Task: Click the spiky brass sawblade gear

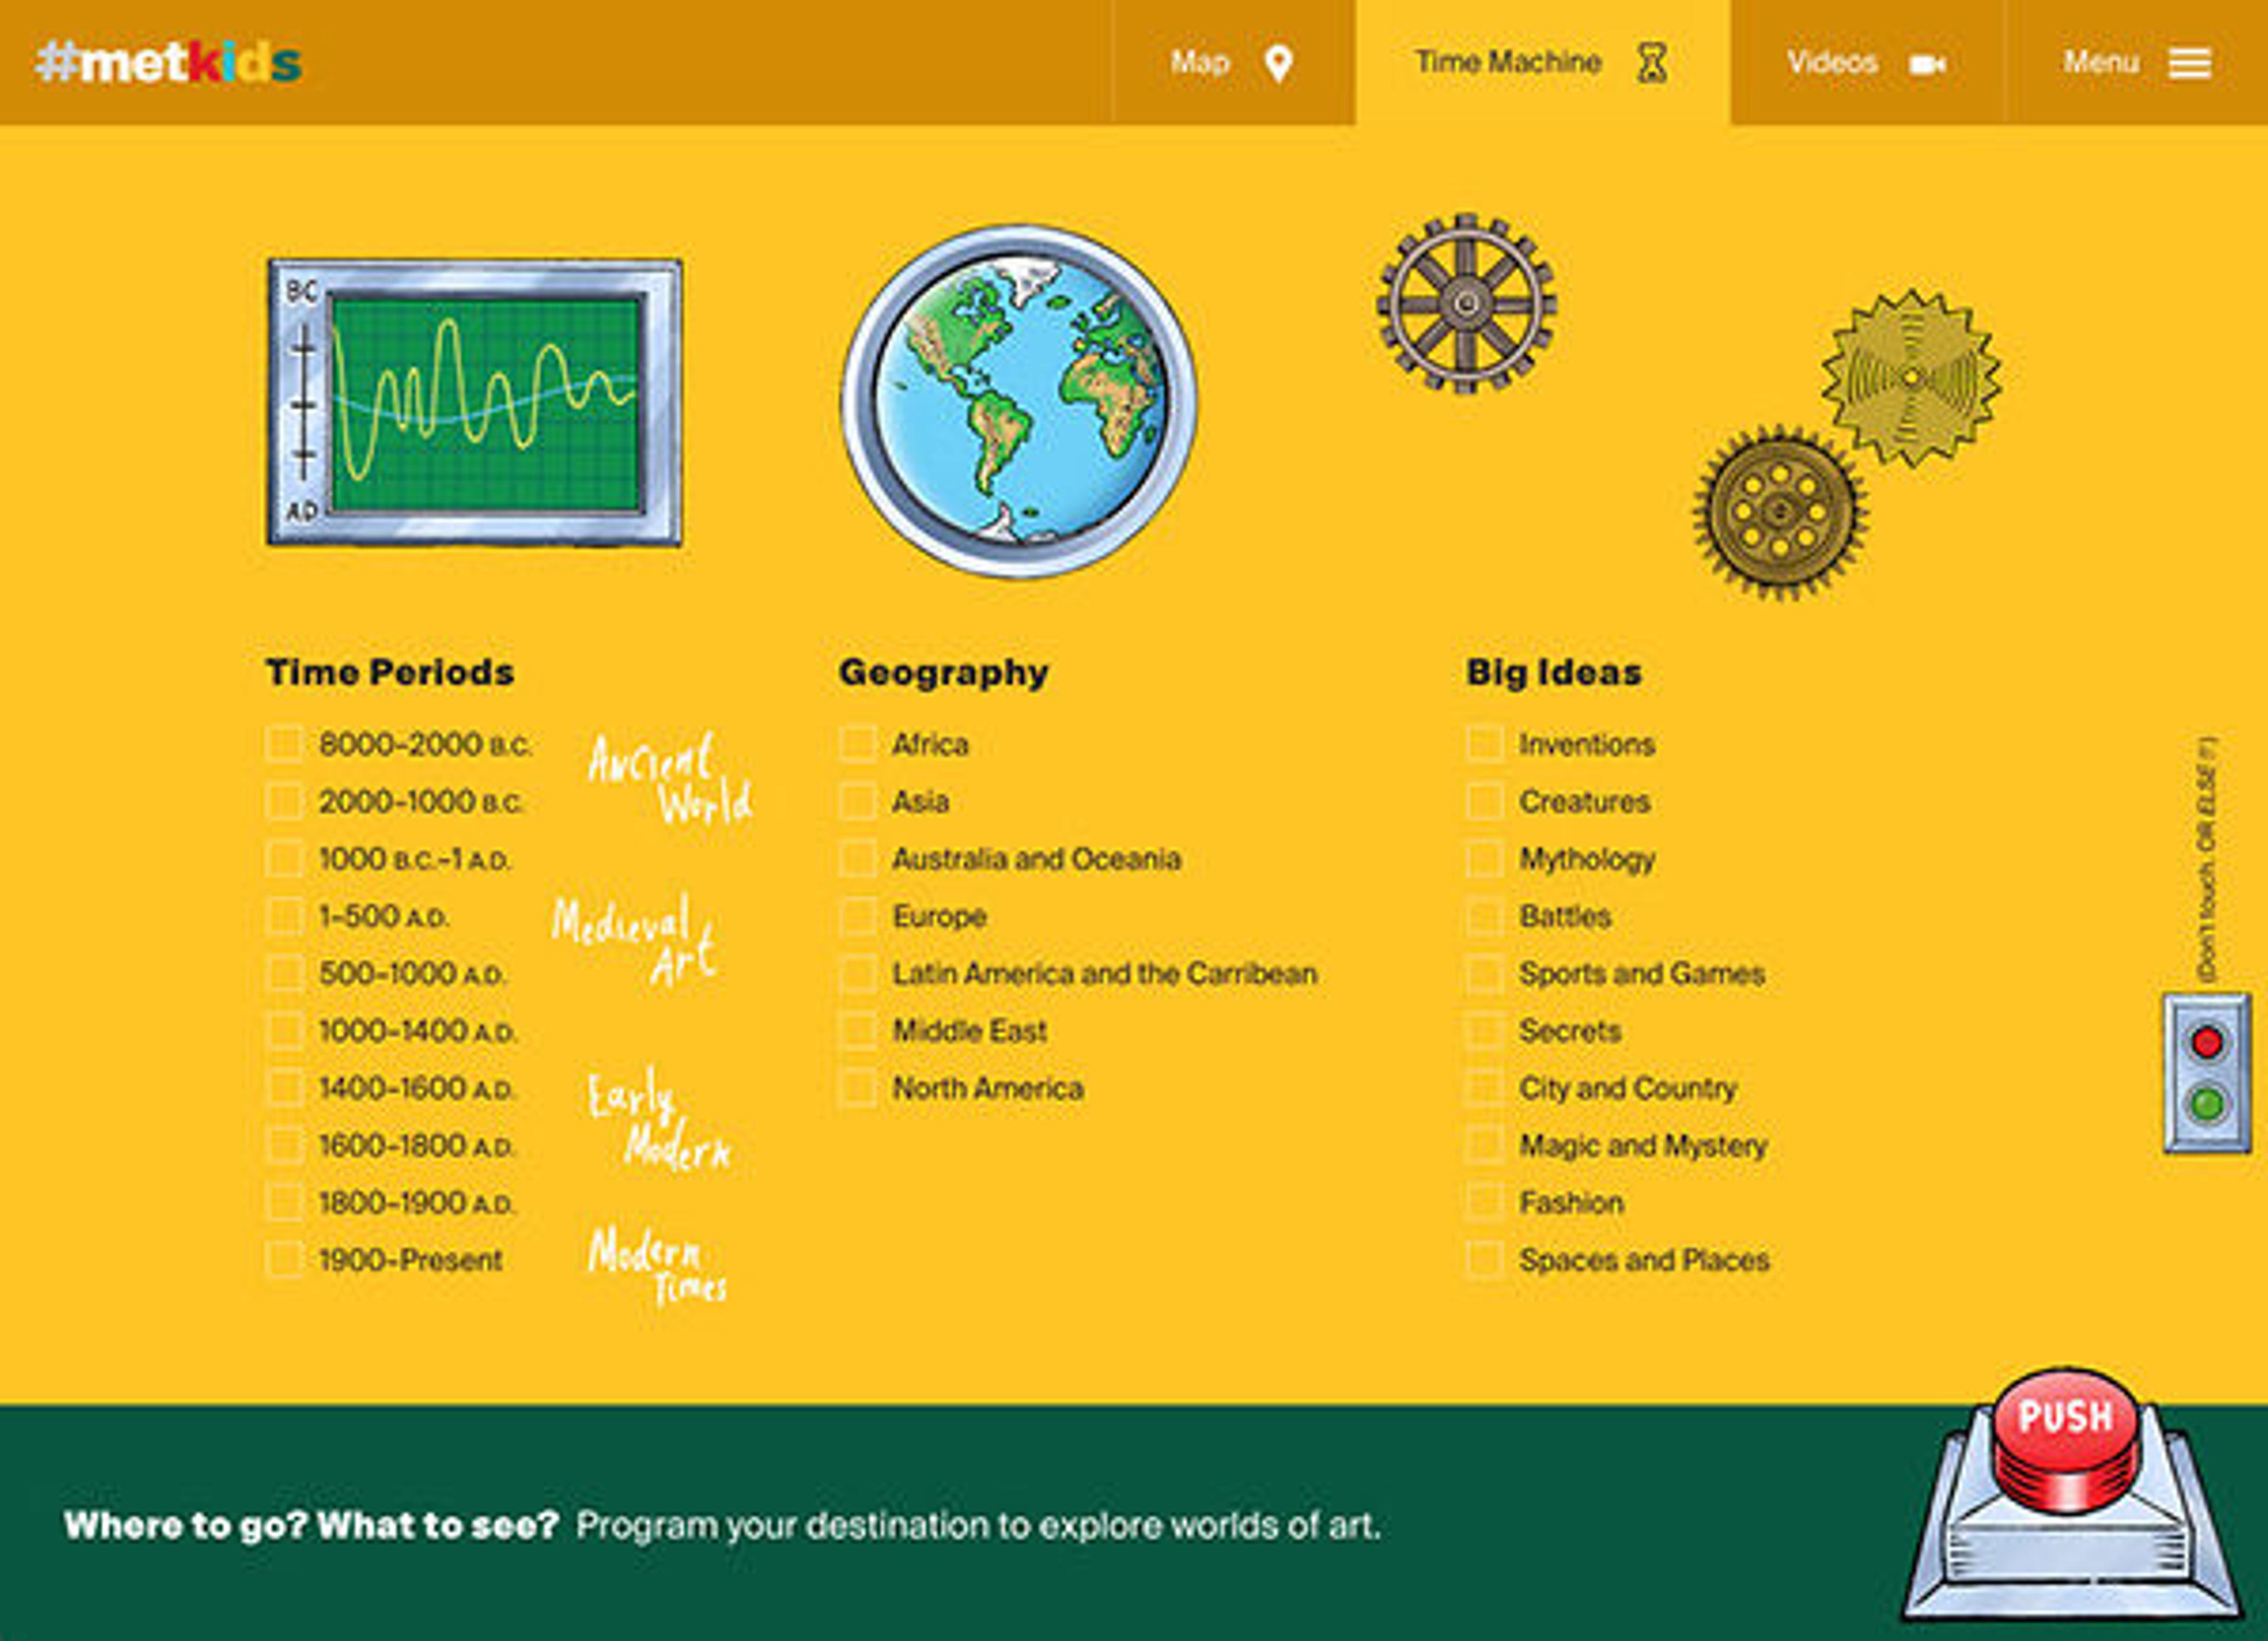Action: [x=1911, y=378]
